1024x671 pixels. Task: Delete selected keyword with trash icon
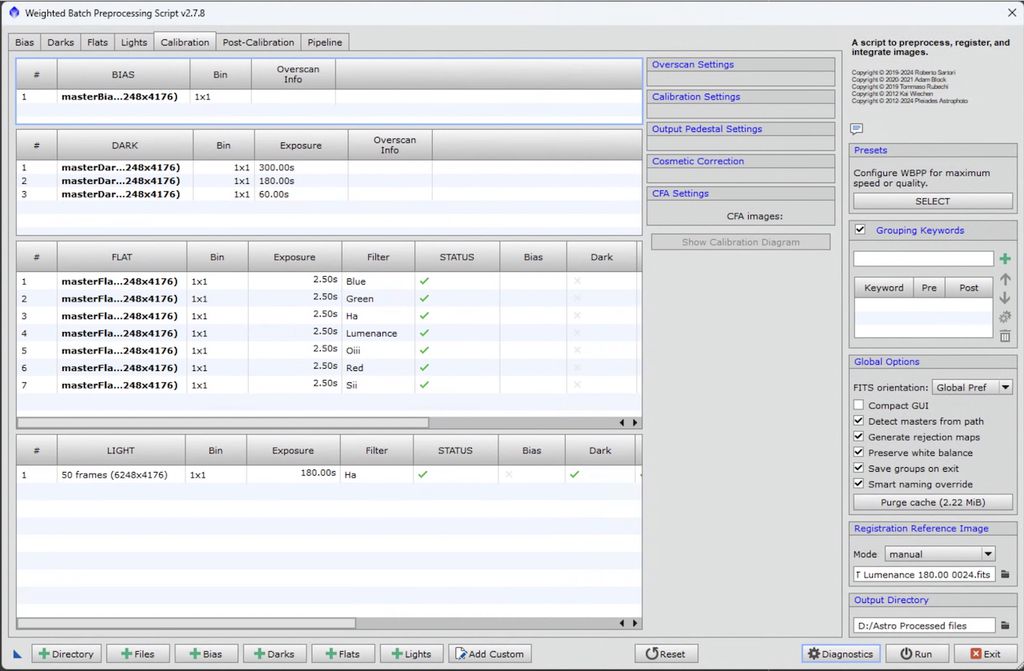(1004, 336)
